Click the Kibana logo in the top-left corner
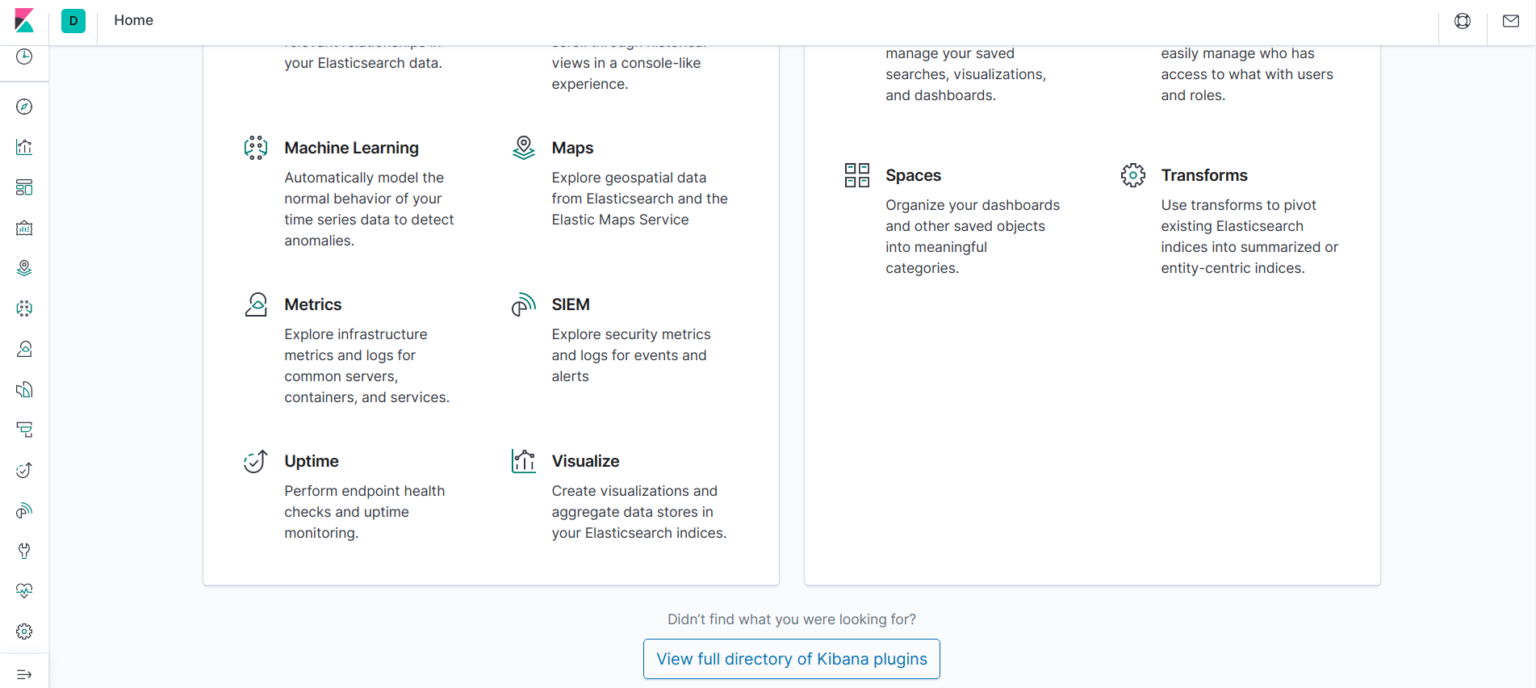 [x=24, y=21]
